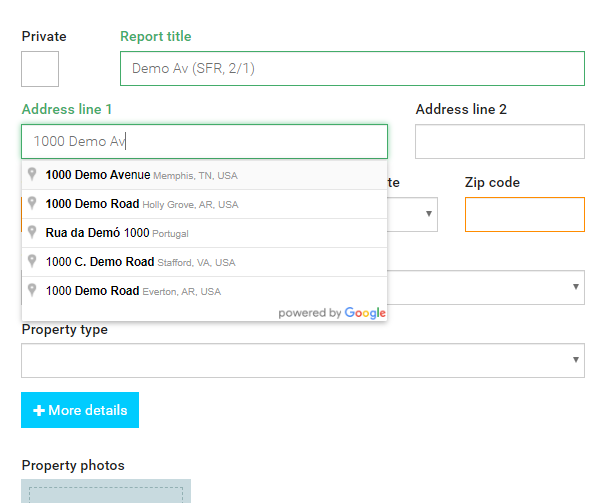Pick Rua da Demó 1000 Portugal suggestion
This screenshot has width=613, height=503.
coord(204,233)
